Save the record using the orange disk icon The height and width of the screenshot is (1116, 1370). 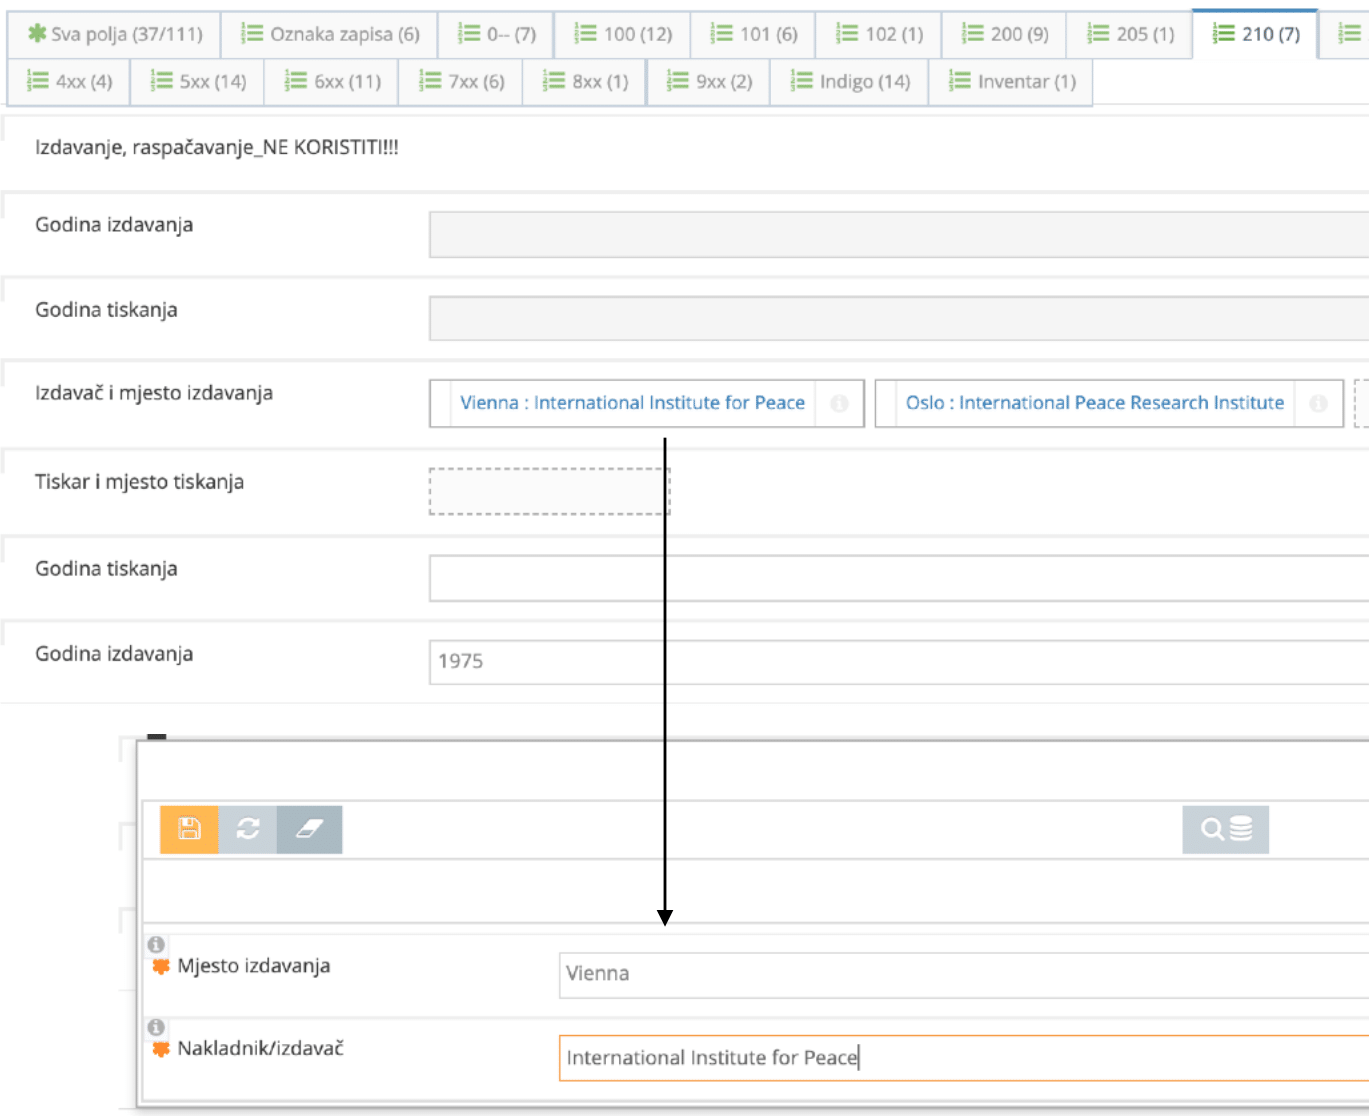click(x=190, y=829)
